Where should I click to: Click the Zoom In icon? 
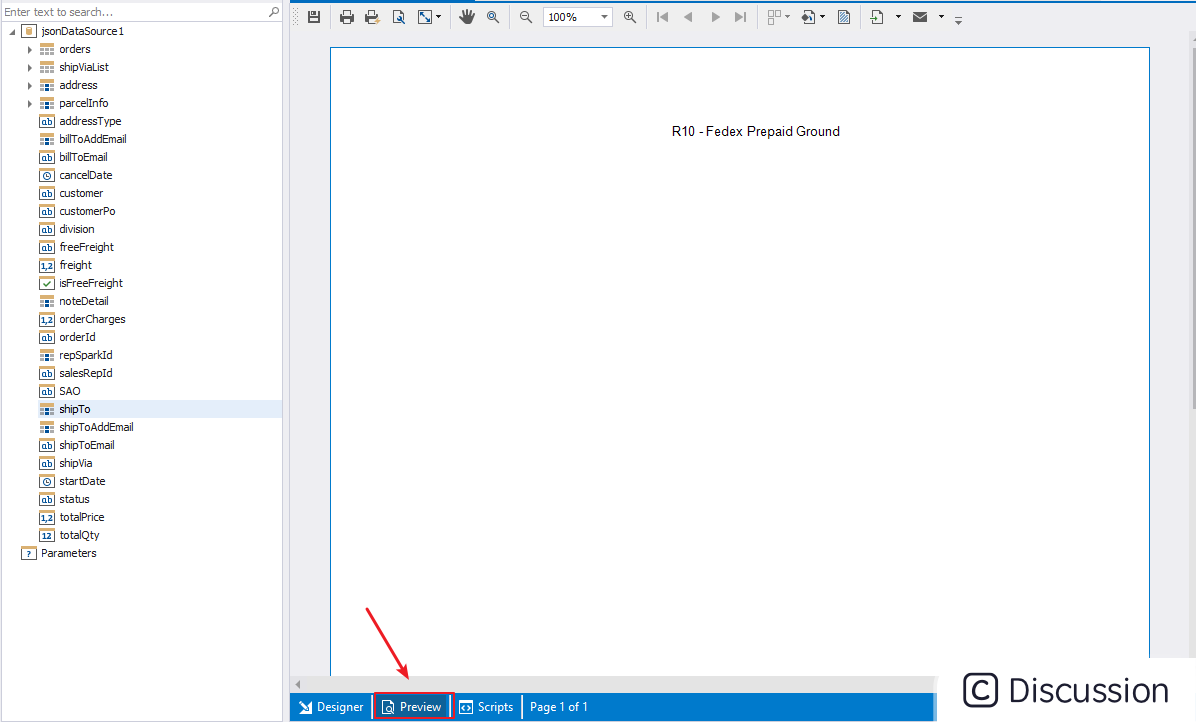tap(630, 17)
